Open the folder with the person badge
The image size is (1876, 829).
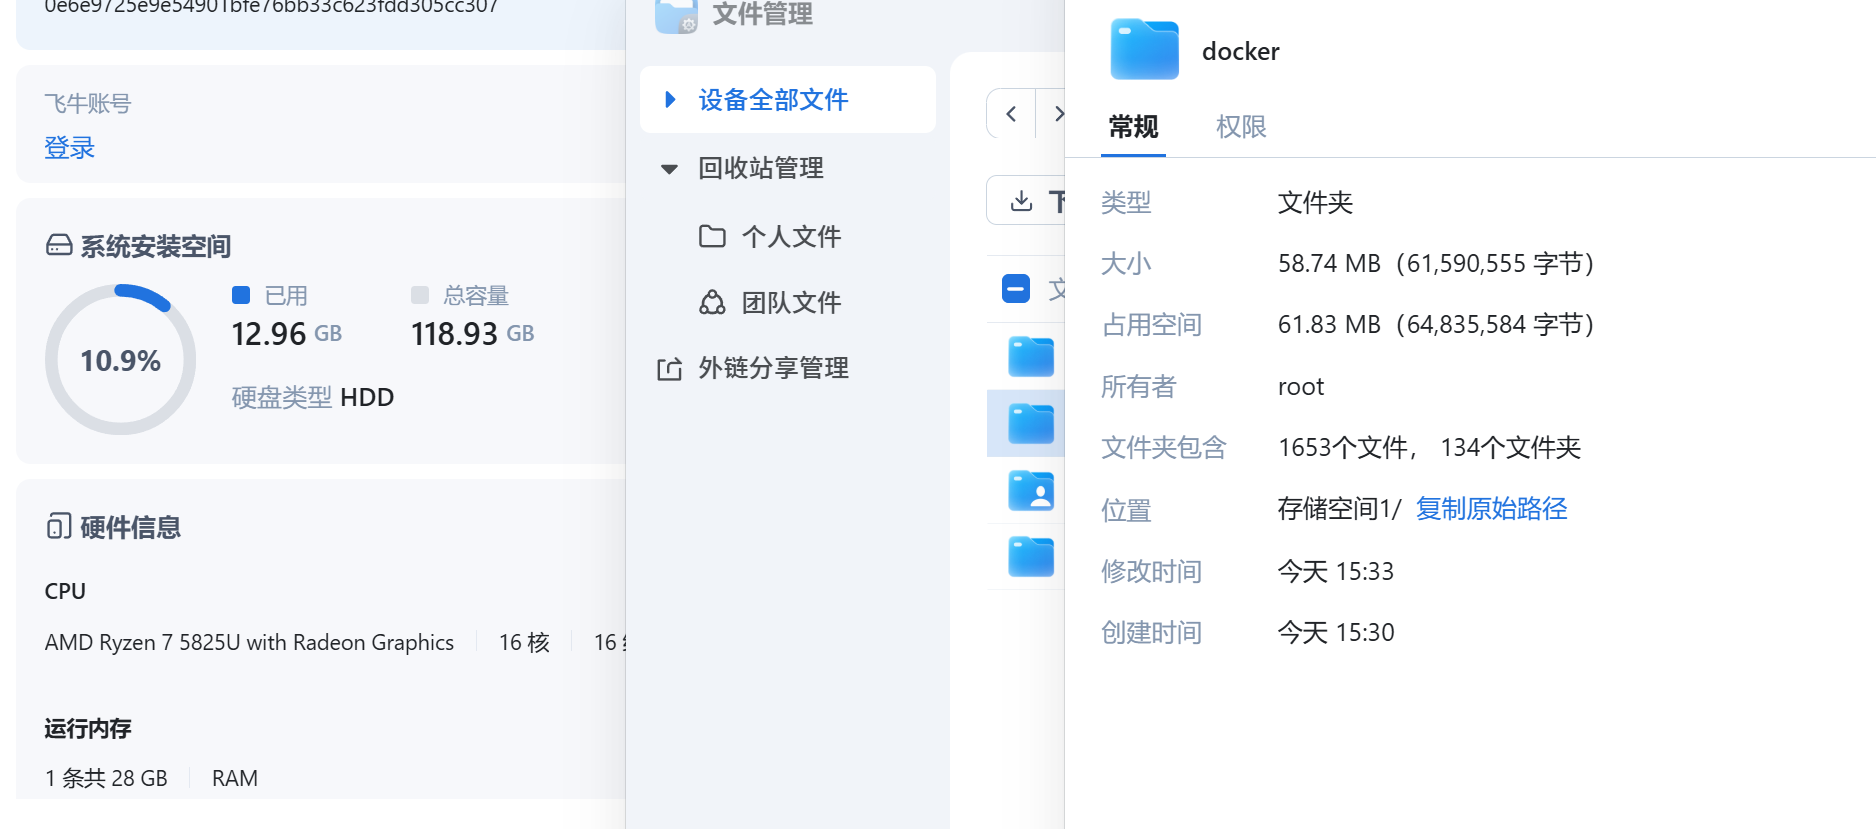point(1031,490)
